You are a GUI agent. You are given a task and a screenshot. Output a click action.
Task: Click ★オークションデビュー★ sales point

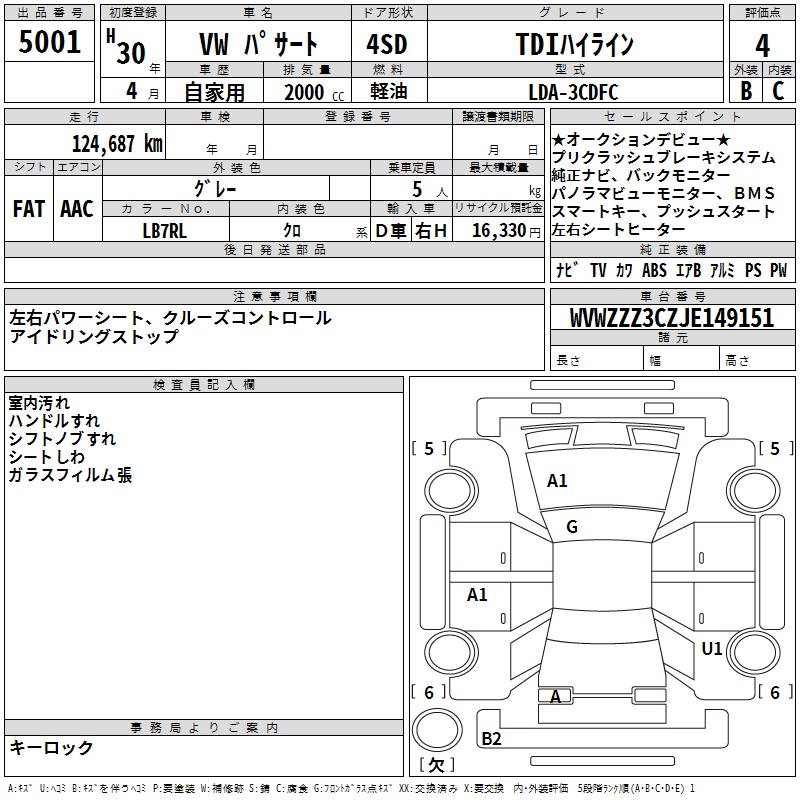click(x=641, y=139)
